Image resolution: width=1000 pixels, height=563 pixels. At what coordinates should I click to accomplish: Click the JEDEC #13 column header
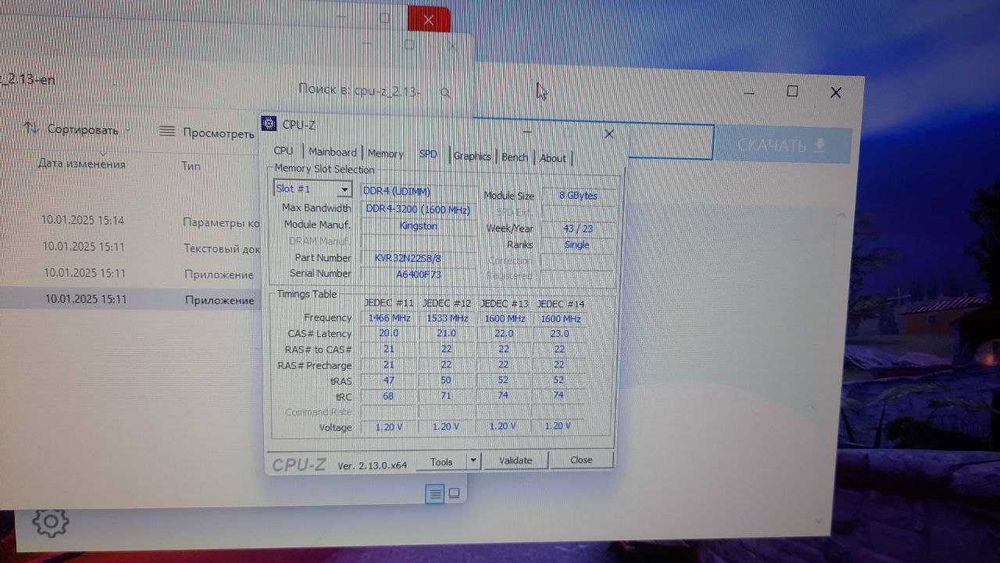[x=504, y=303]
